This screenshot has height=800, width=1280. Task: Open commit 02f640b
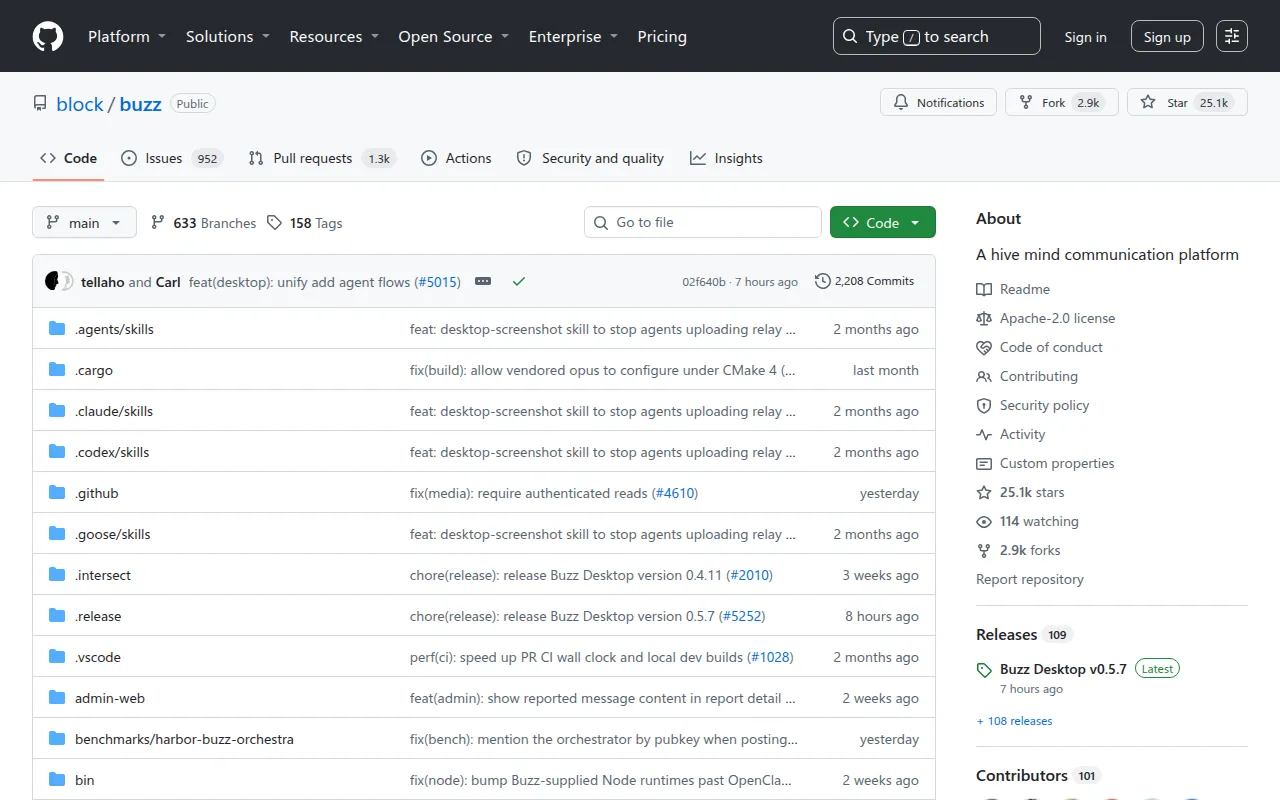tap(704, 282)
